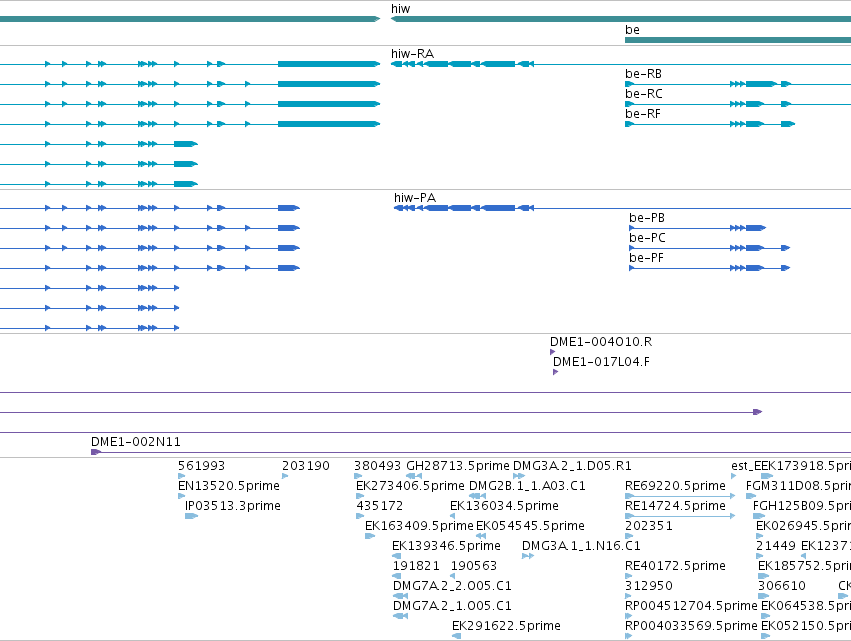Select the be gene label
Screen dimensions: 851x641
[x=632, y=30]
